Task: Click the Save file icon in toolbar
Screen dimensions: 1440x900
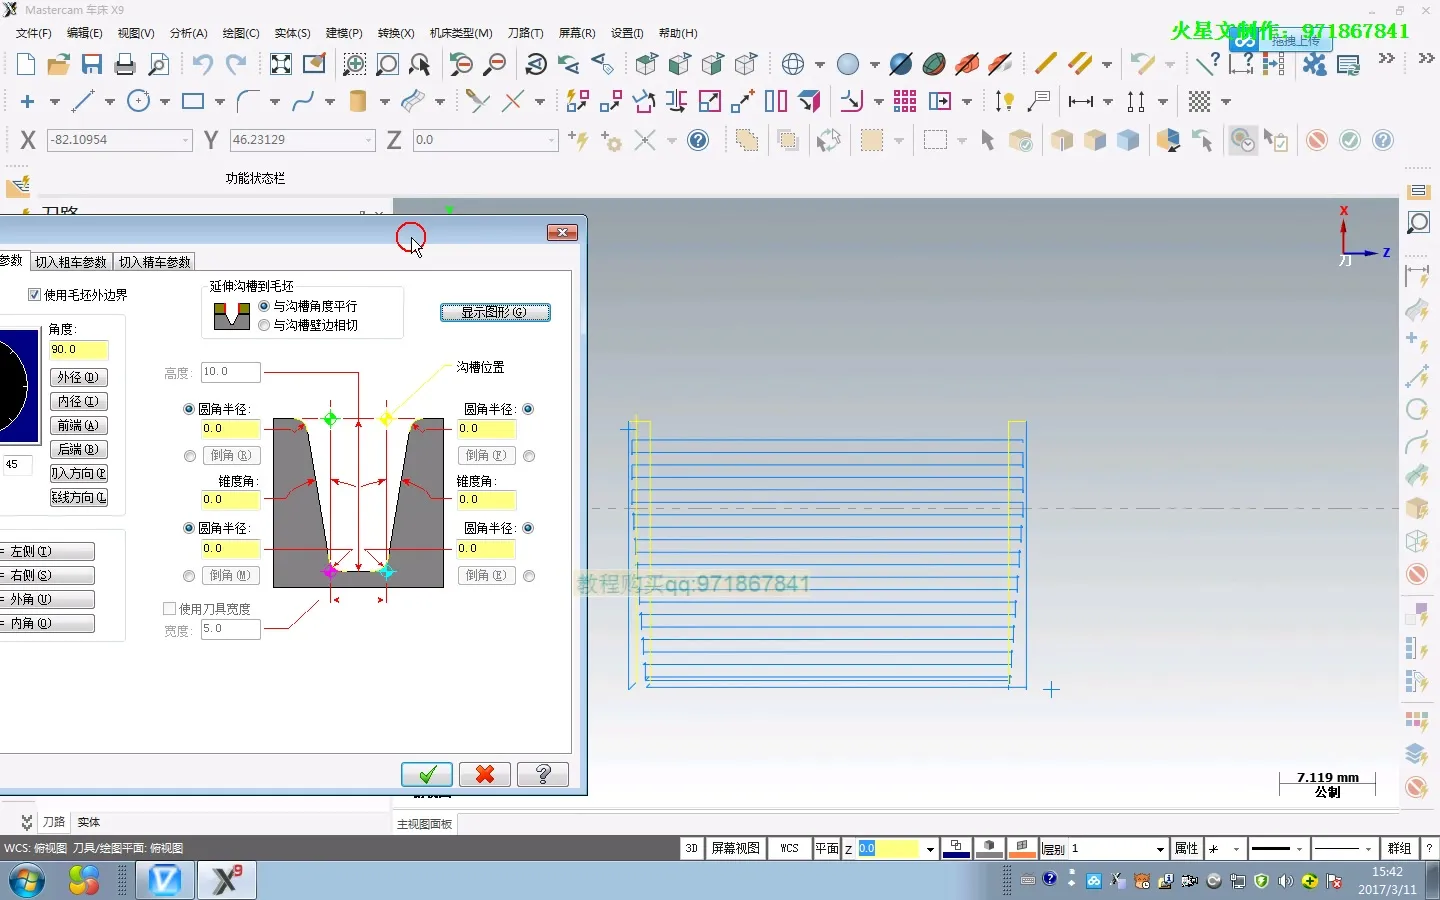Action: (92, 65)
